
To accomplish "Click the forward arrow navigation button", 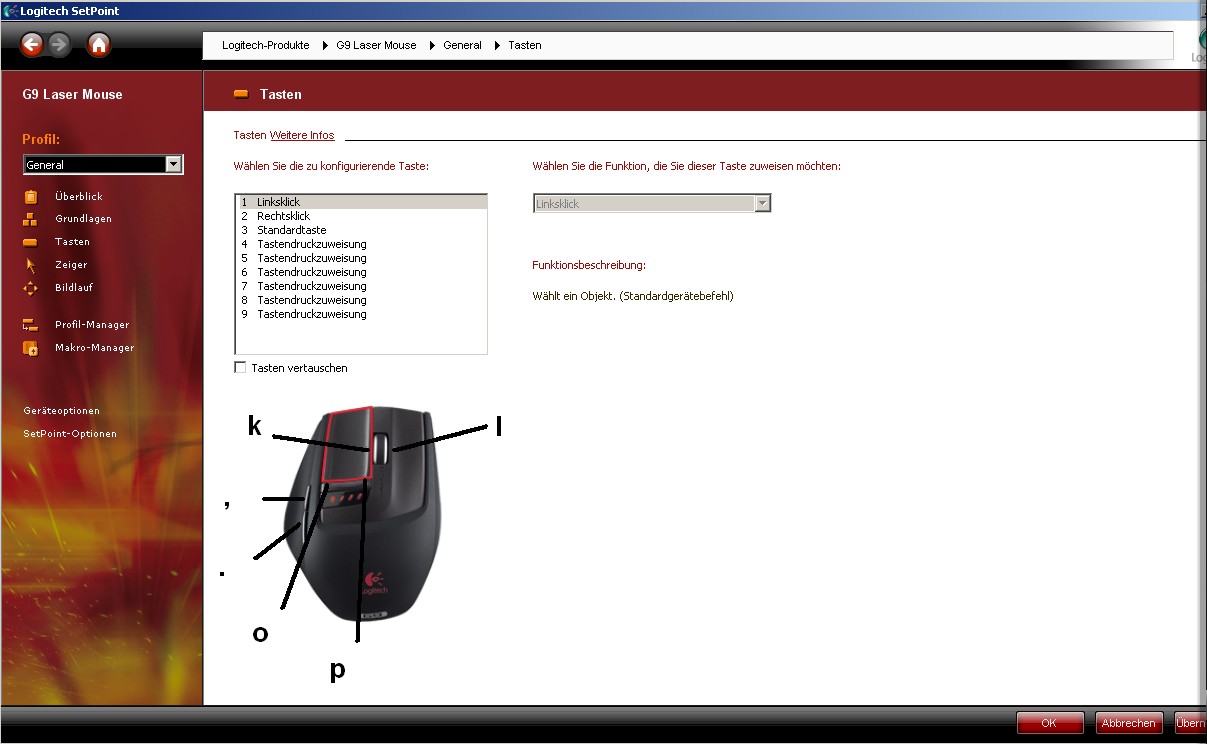I will pos(60,44).
